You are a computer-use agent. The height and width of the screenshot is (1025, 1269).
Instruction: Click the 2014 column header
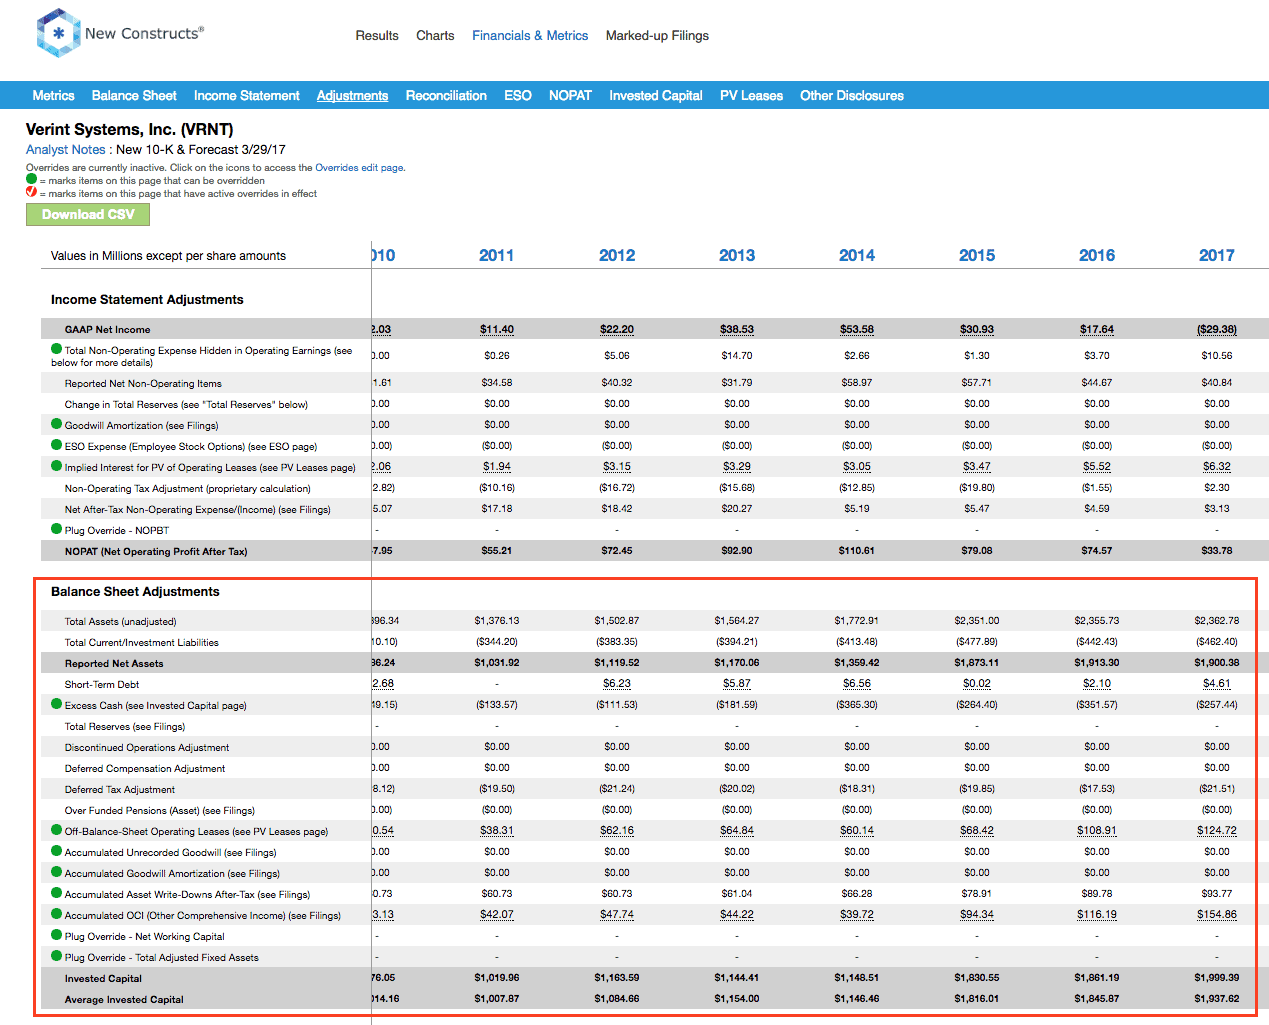pyautogui.click(x=857, y=255)
